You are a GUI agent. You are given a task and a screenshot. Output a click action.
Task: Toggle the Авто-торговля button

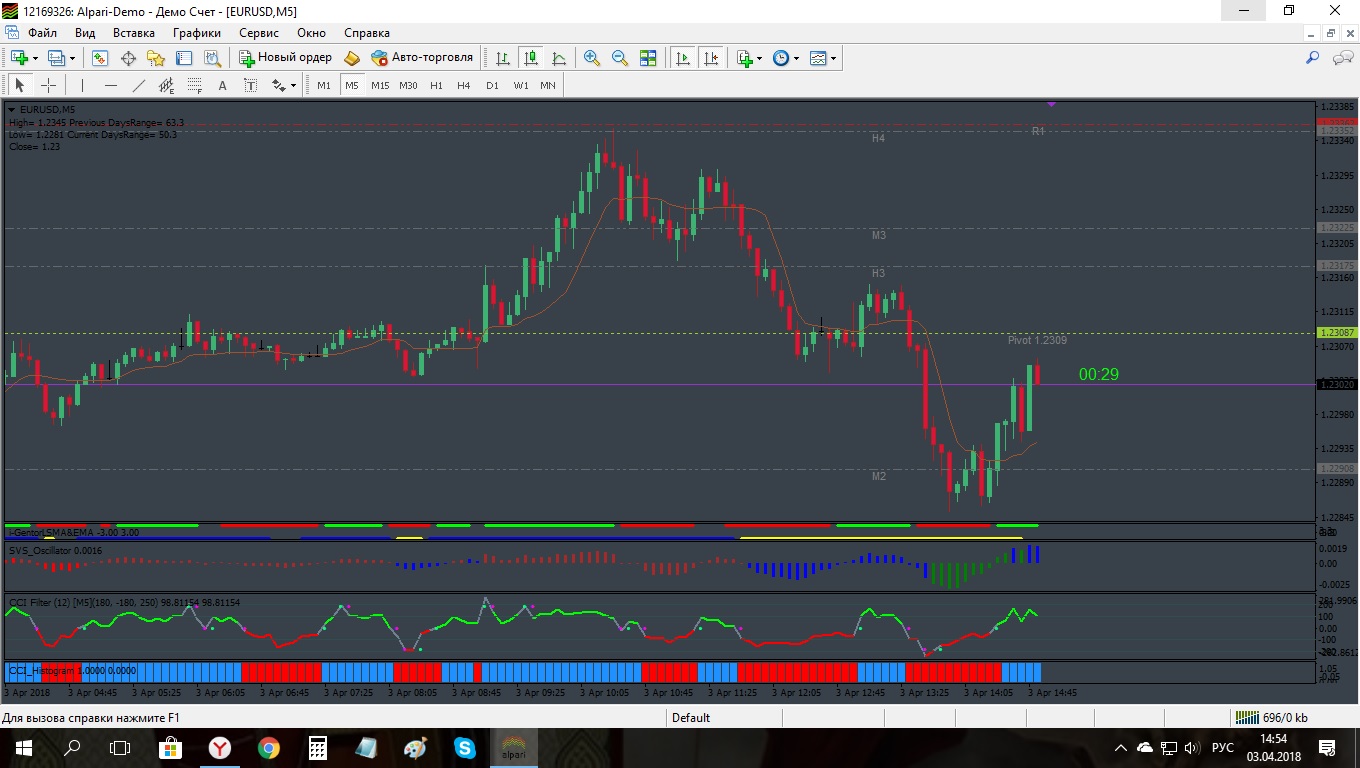(422, 58)
